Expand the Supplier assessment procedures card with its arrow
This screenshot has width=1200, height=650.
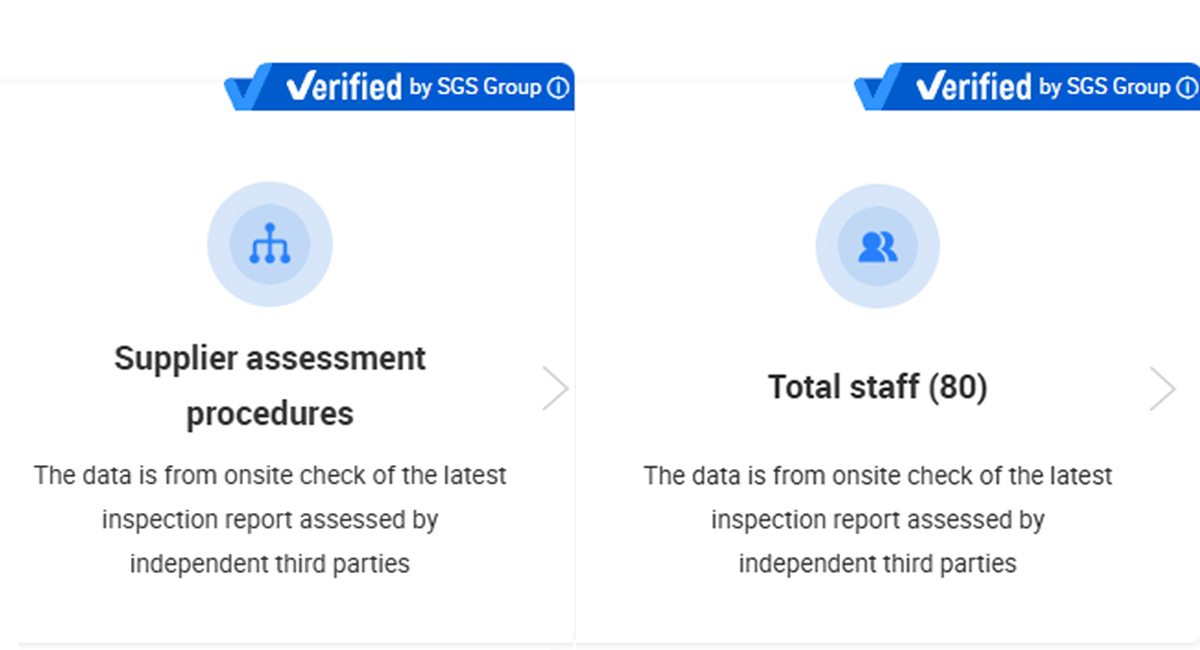tap(555, 388)
